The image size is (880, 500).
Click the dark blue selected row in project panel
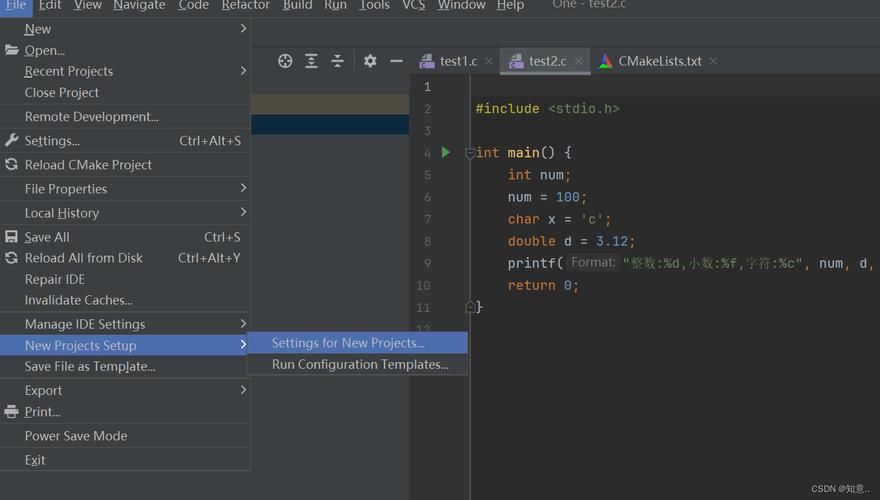pos(330,125)
